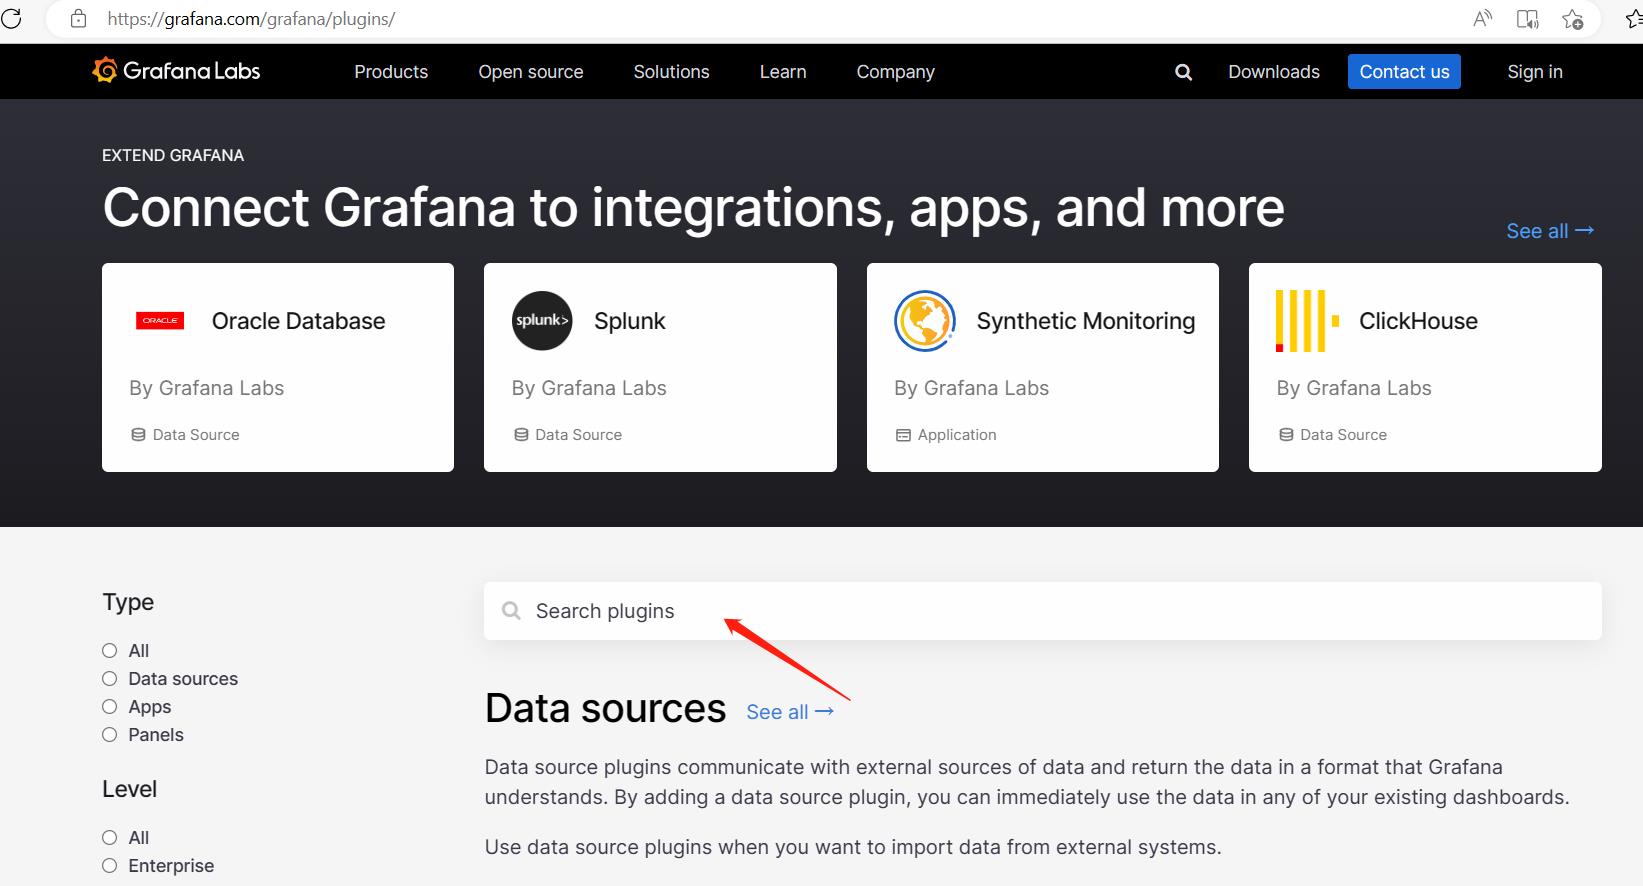Click Sign in

1535,72
